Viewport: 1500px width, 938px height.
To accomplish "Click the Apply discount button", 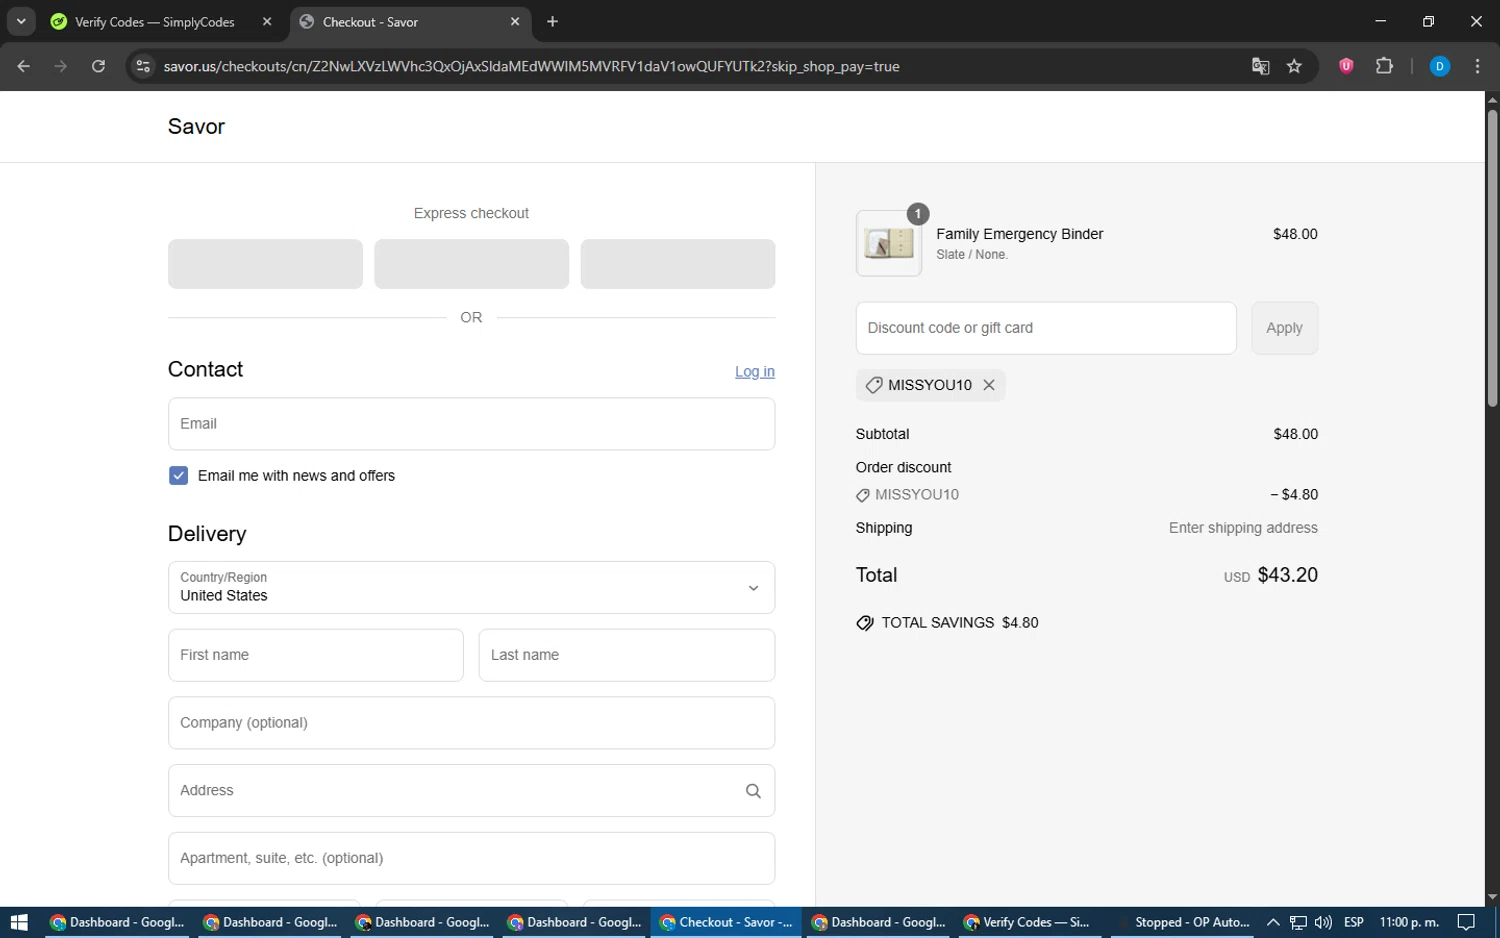I will point(1284,328).
